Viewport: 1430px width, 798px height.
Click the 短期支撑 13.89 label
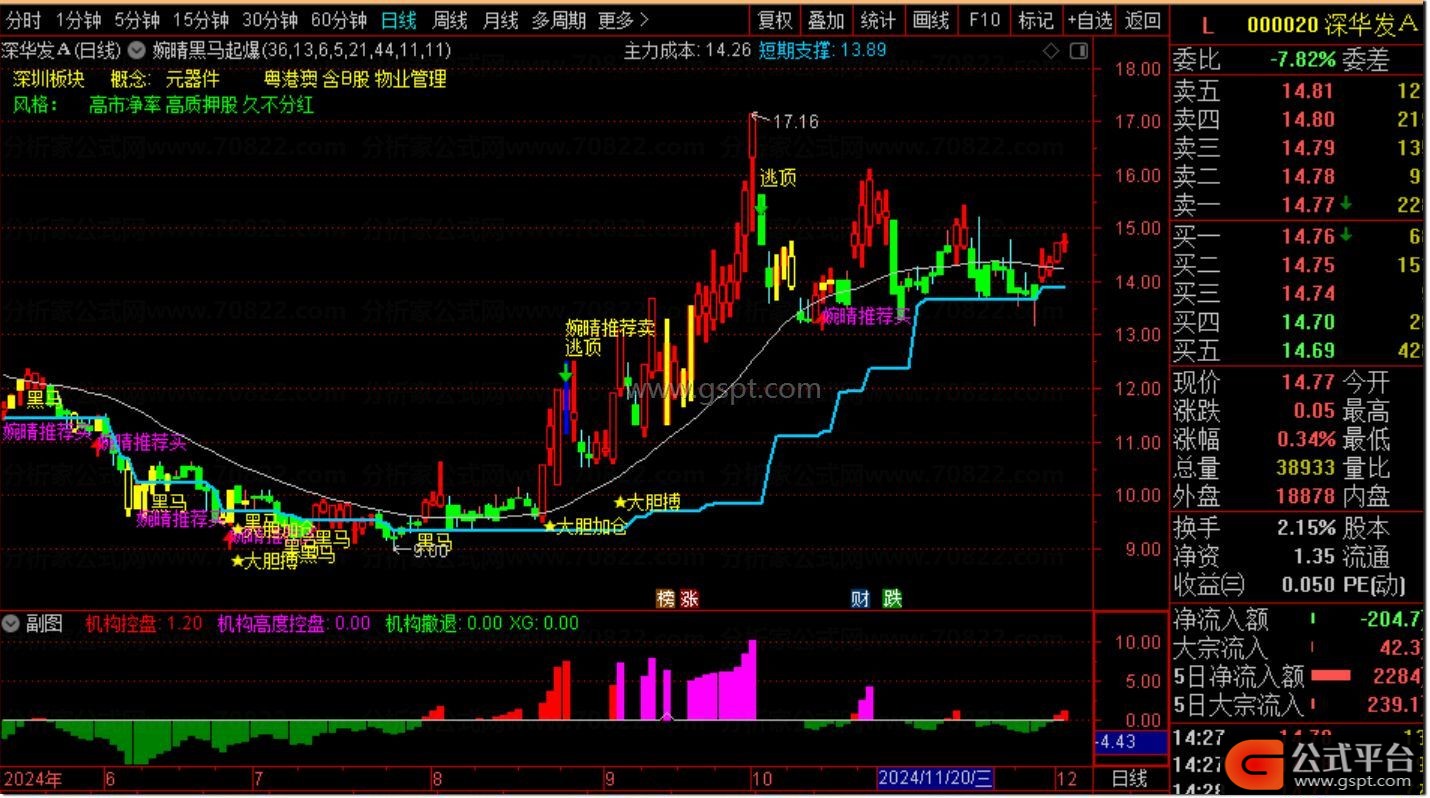click(x=823, y=49)
